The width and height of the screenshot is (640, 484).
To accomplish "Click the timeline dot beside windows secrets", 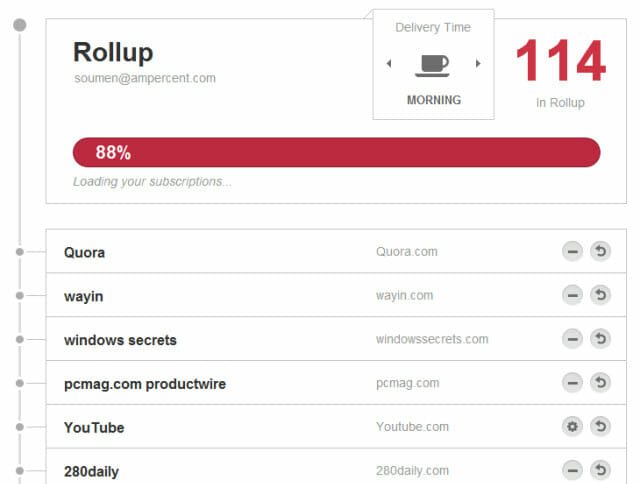I will 20,340.
